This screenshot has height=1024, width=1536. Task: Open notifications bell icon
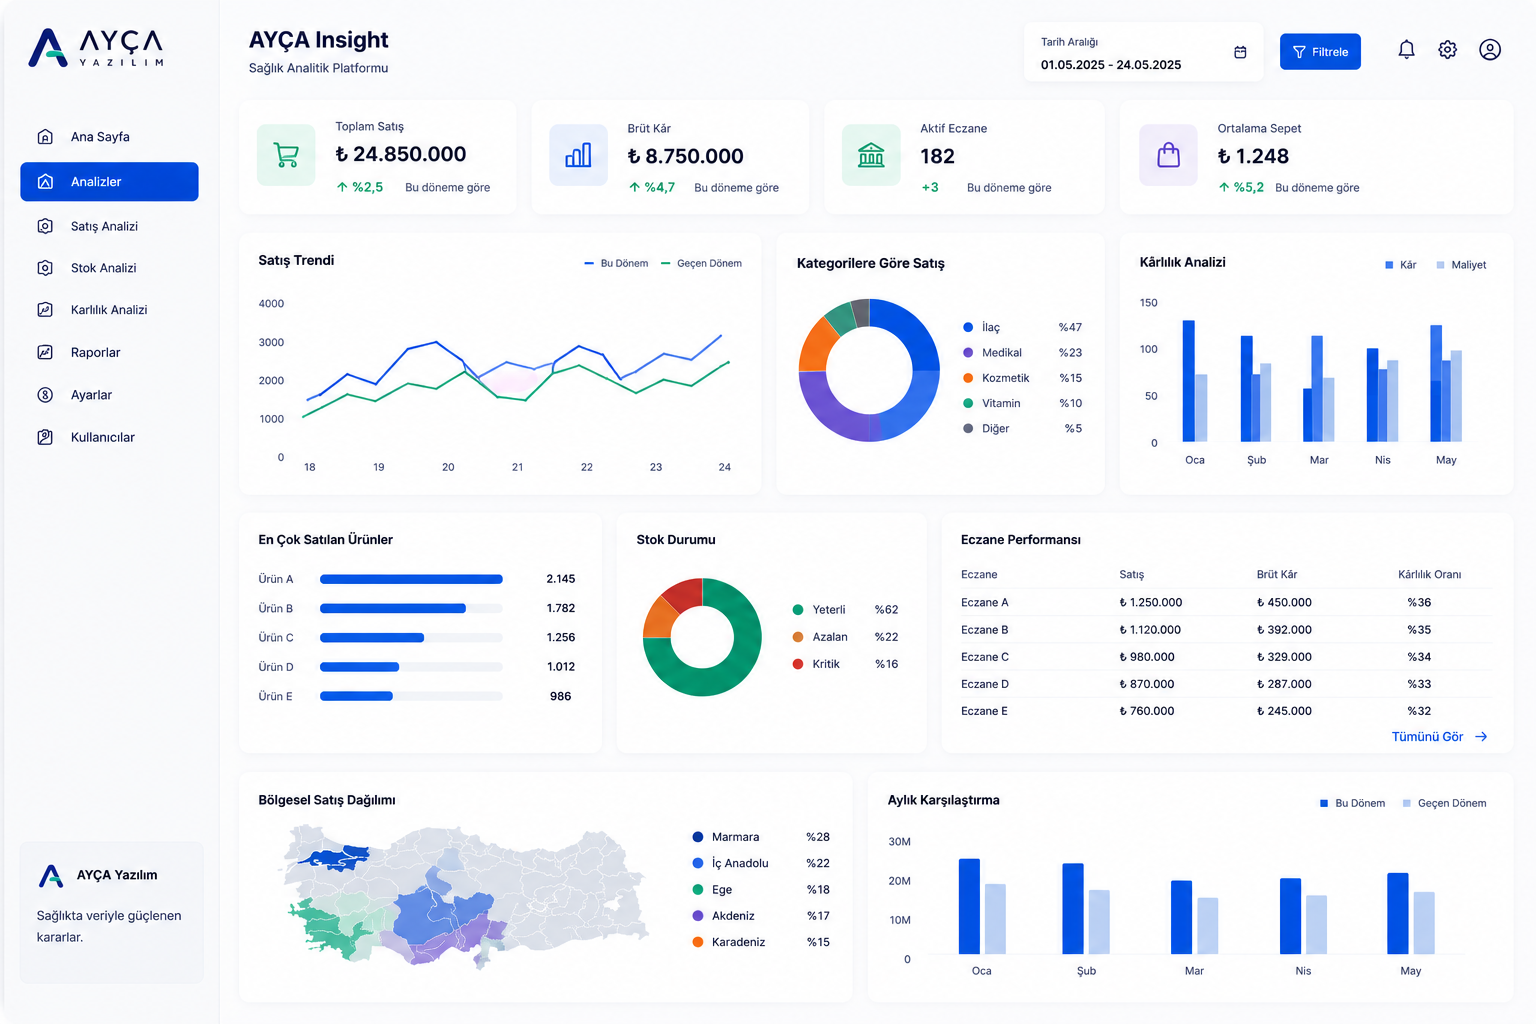[x=1406, y=50]
